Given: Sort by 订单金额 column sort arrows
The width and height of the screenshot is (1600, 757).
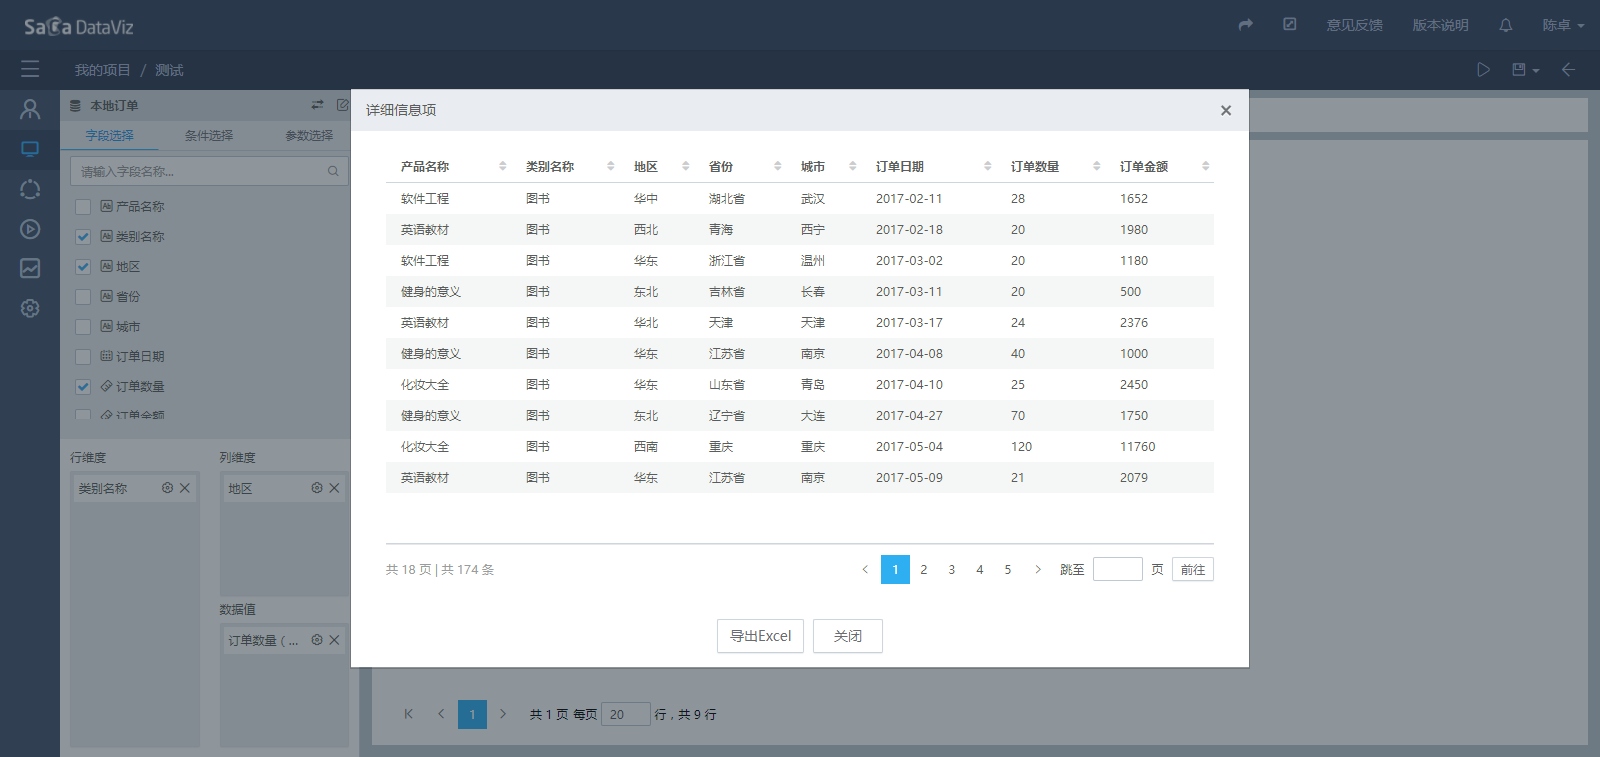Looking at the screenshot, I should 1205,166.
